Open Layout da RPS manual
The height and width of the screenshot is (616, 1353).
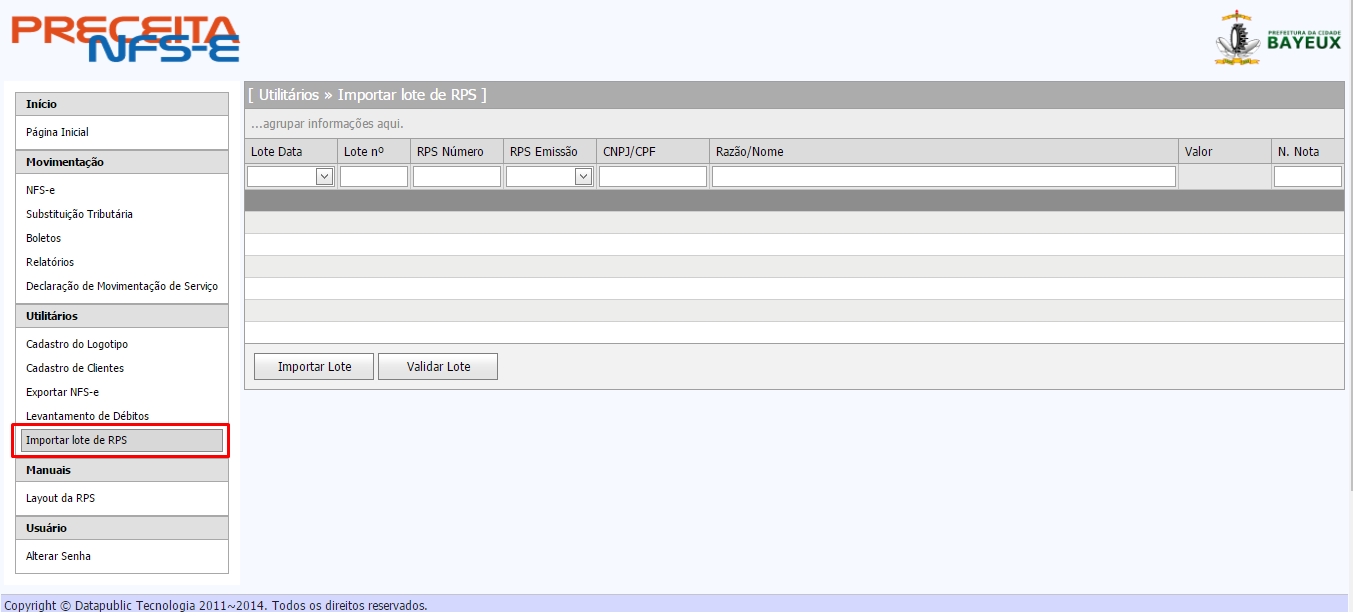[60, 498]
